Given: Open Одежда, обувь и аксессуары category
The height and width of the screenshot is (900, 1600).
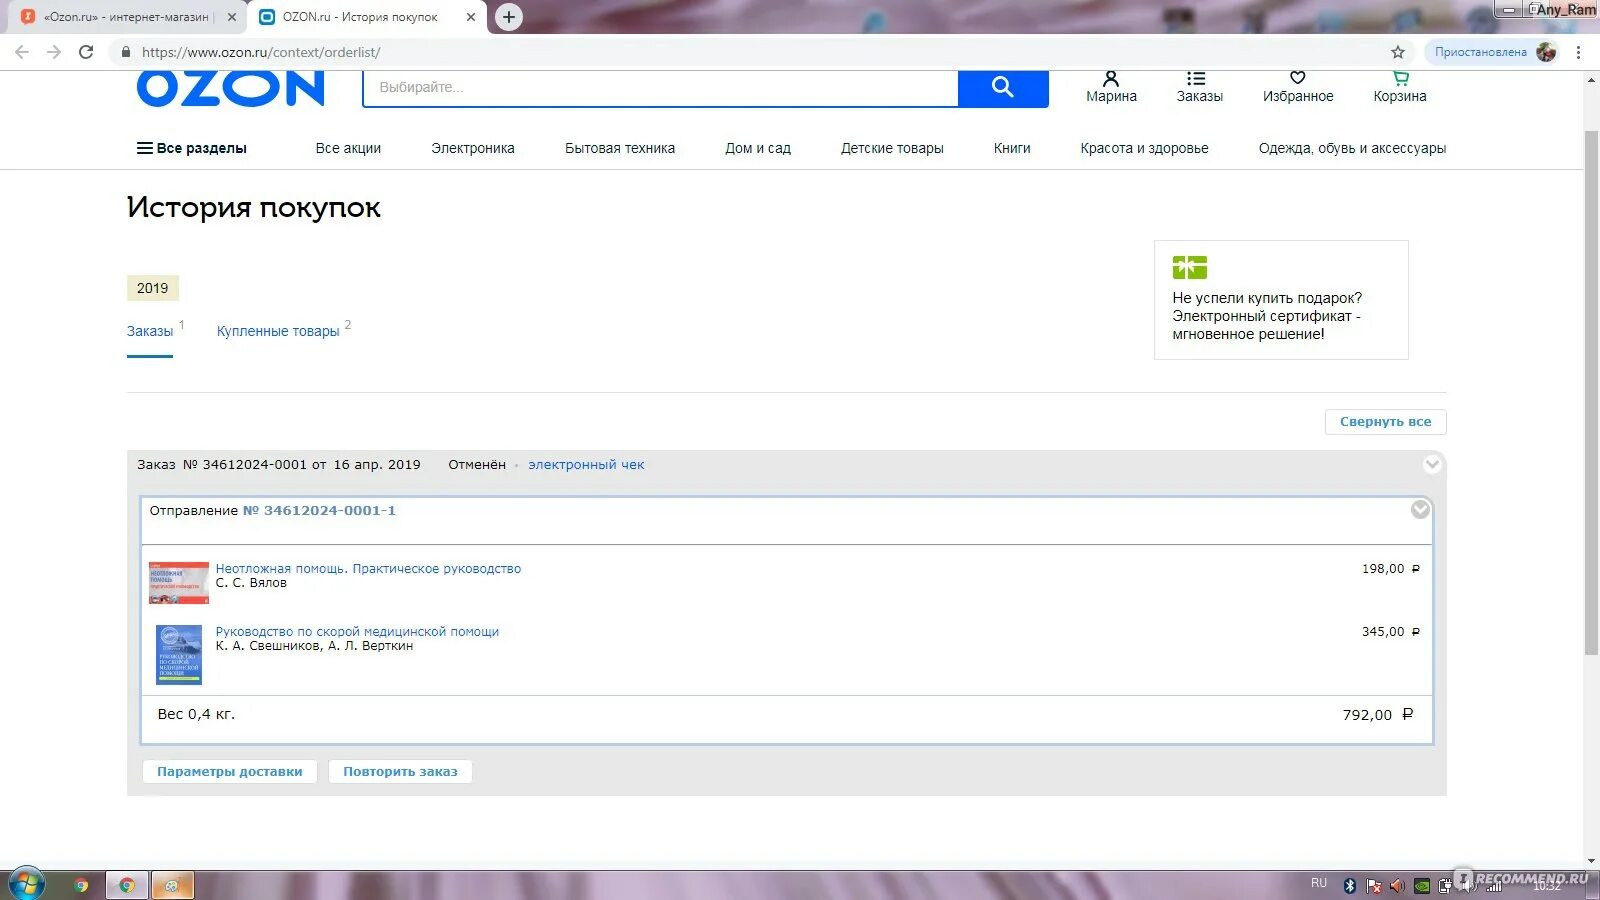Looking at the screenshot, I should pos(1352,148).
